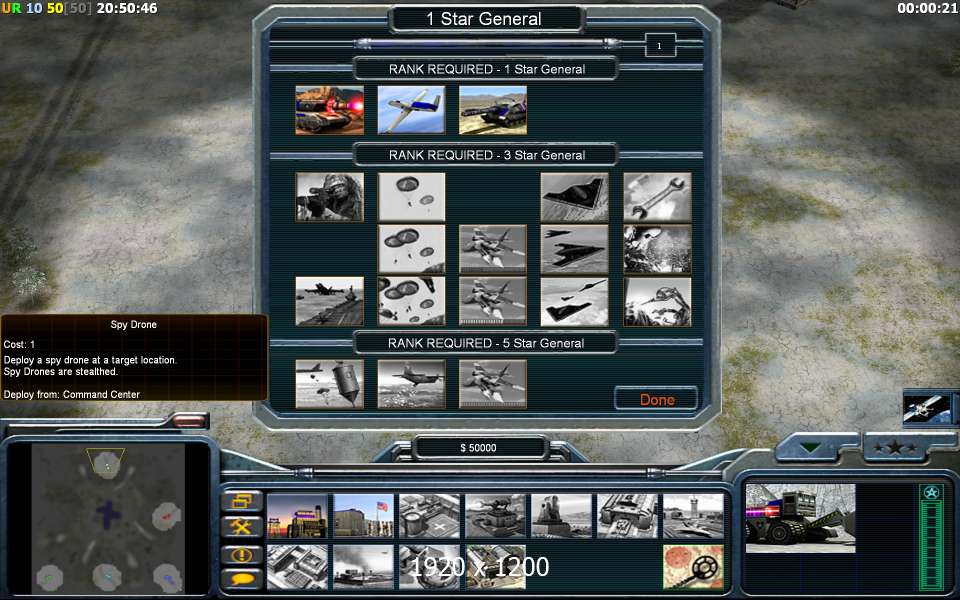Select the bottom icon in the repair column
This screenshot has width=960, height=600.
click(657, 301)
